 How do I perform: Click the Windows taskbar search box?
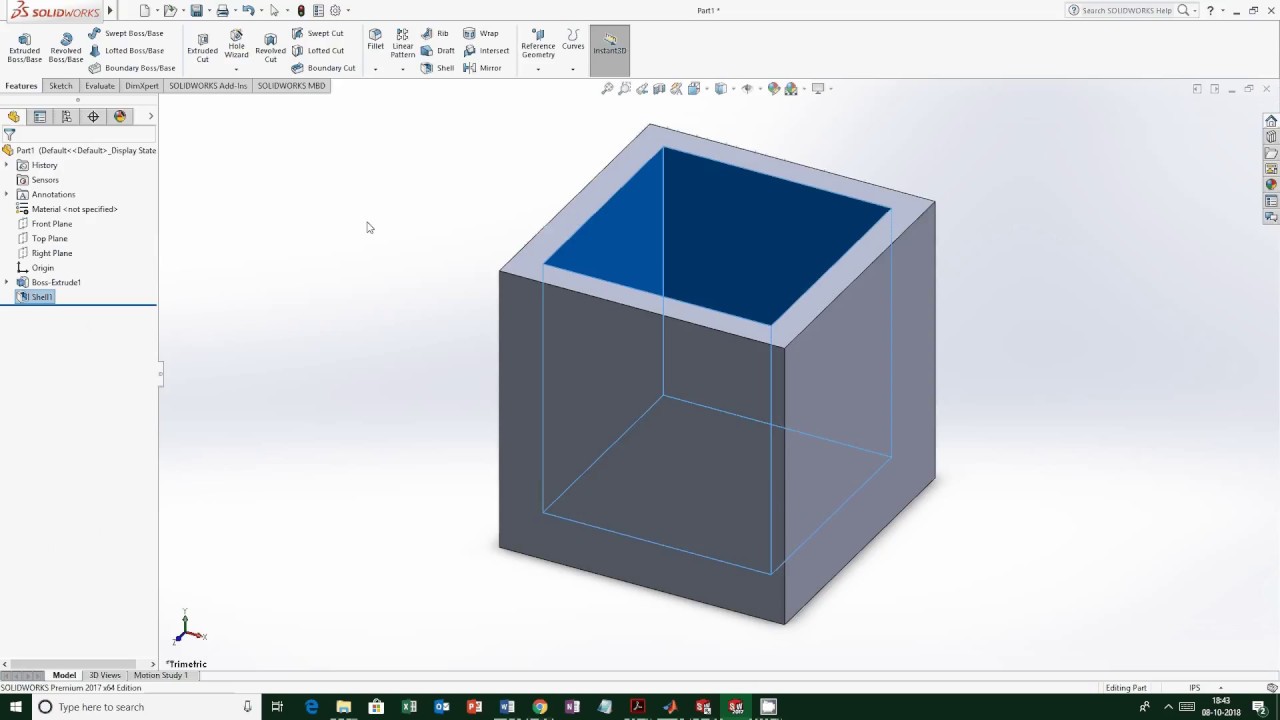tap(145, 707)
